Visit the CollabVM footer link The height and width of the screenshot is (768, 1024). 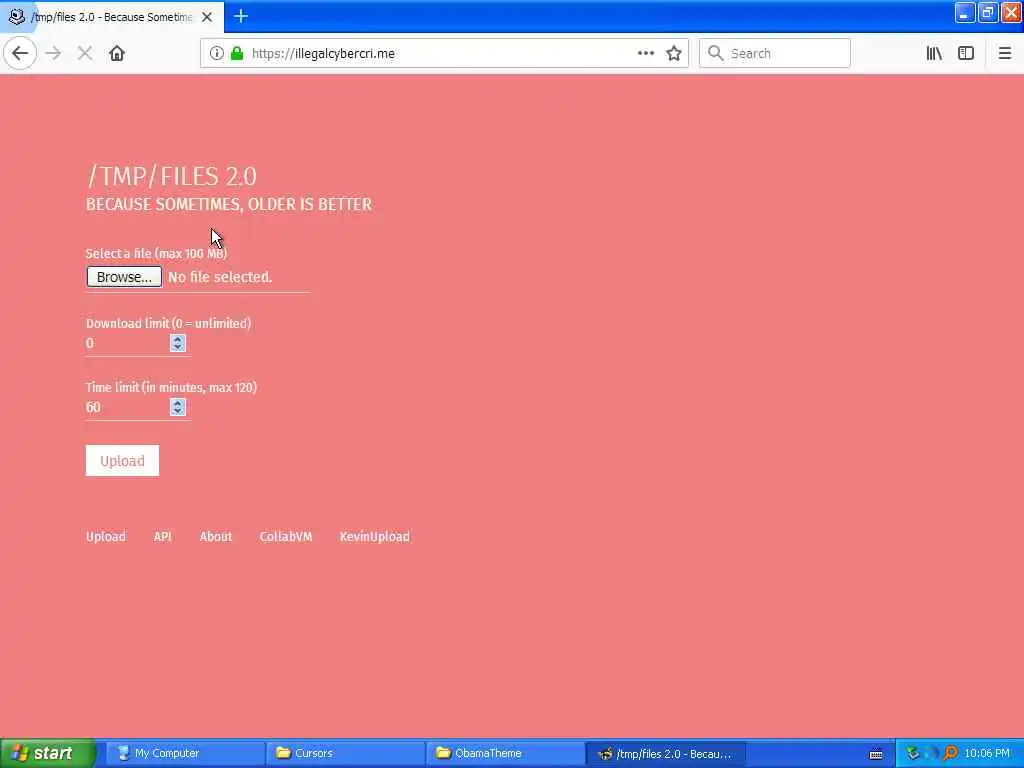pos(286,537)
